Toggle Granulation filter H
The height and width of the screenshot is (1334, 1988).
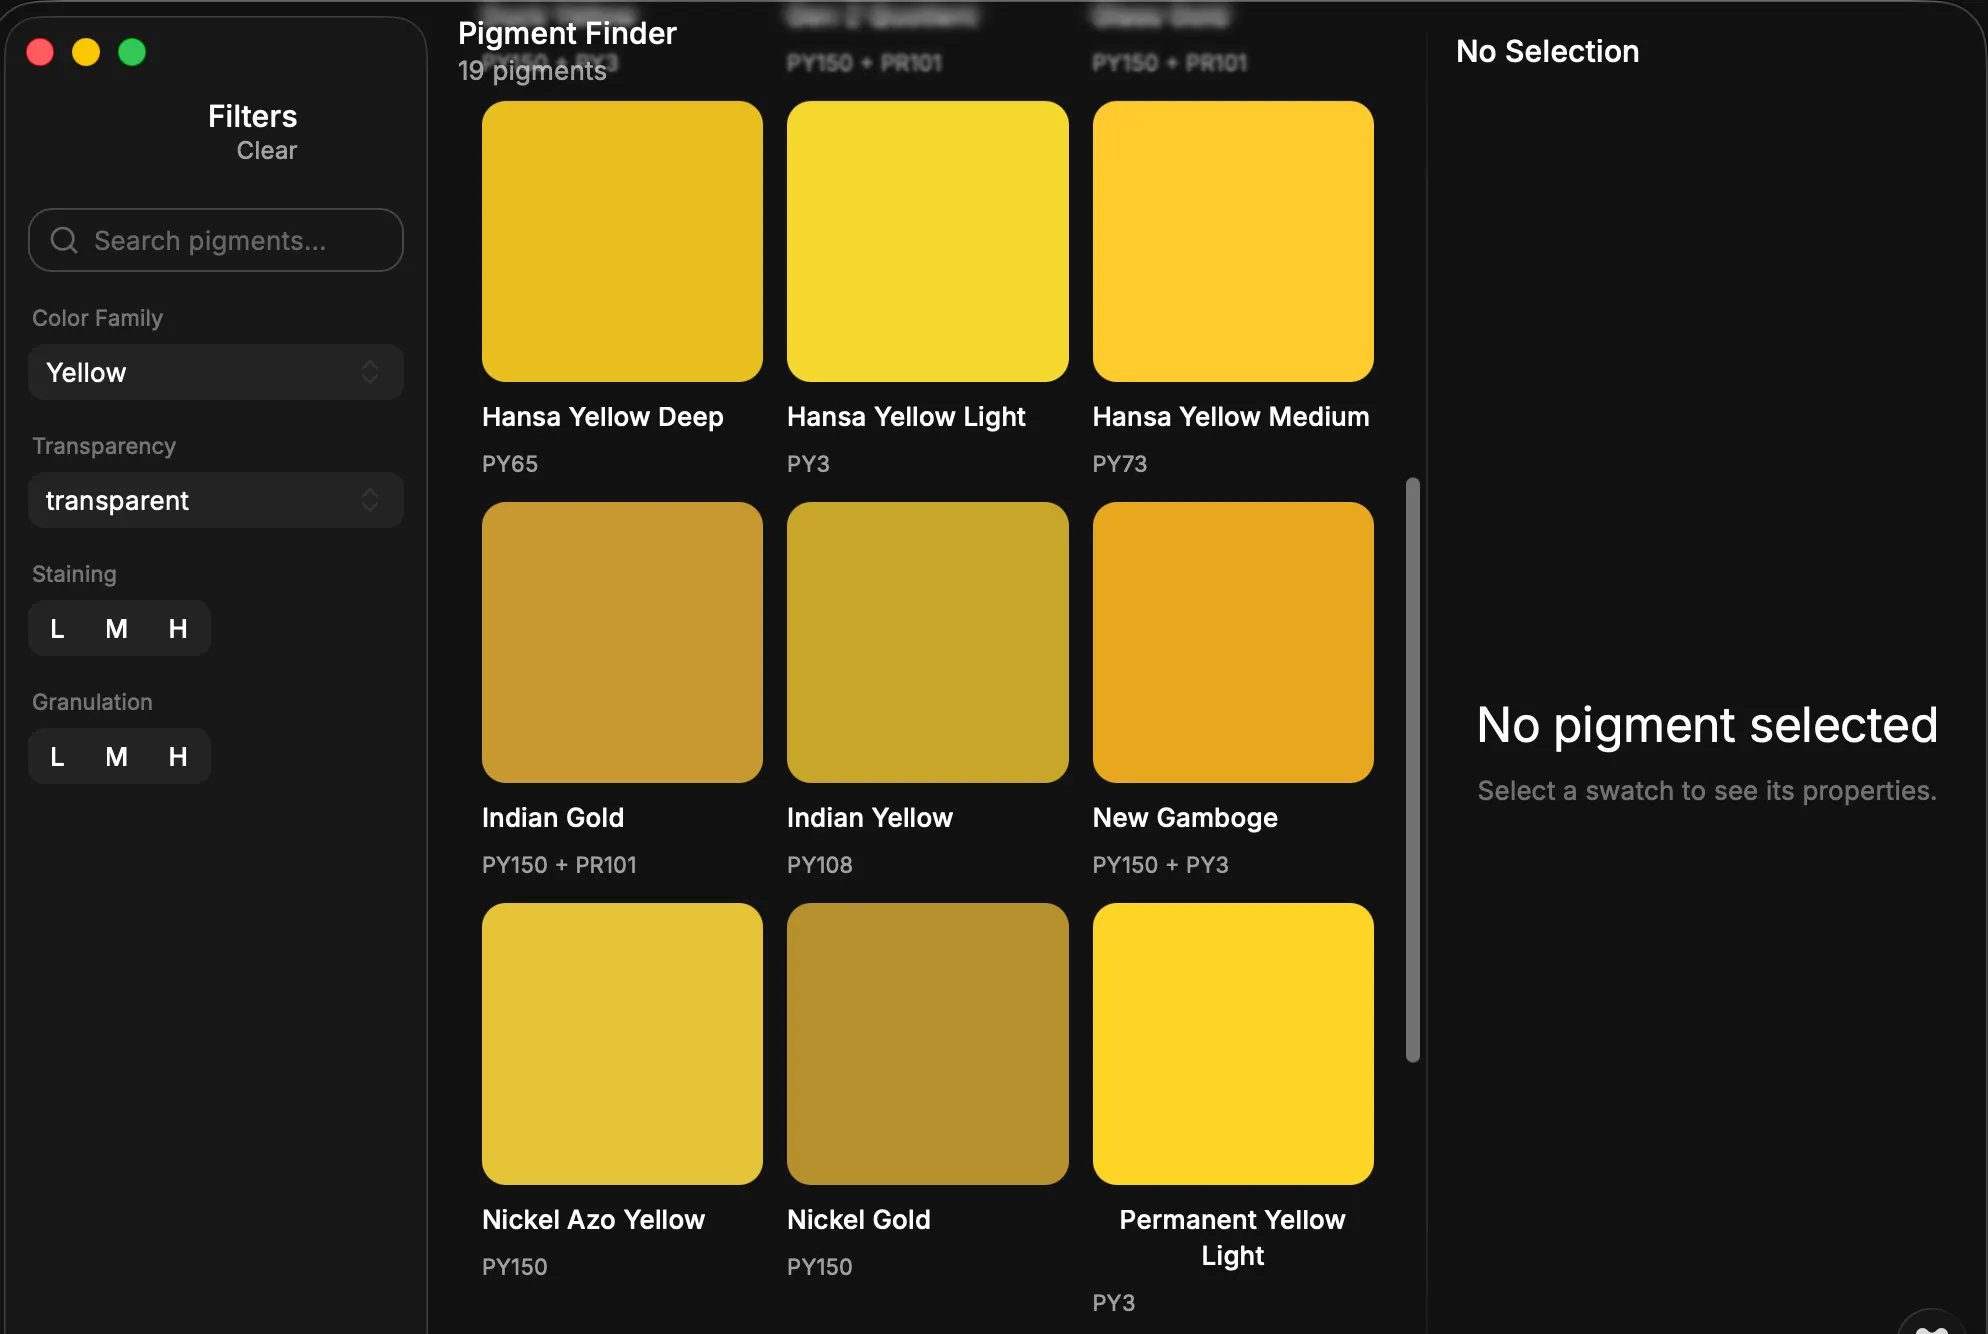[x=178, y=756]
